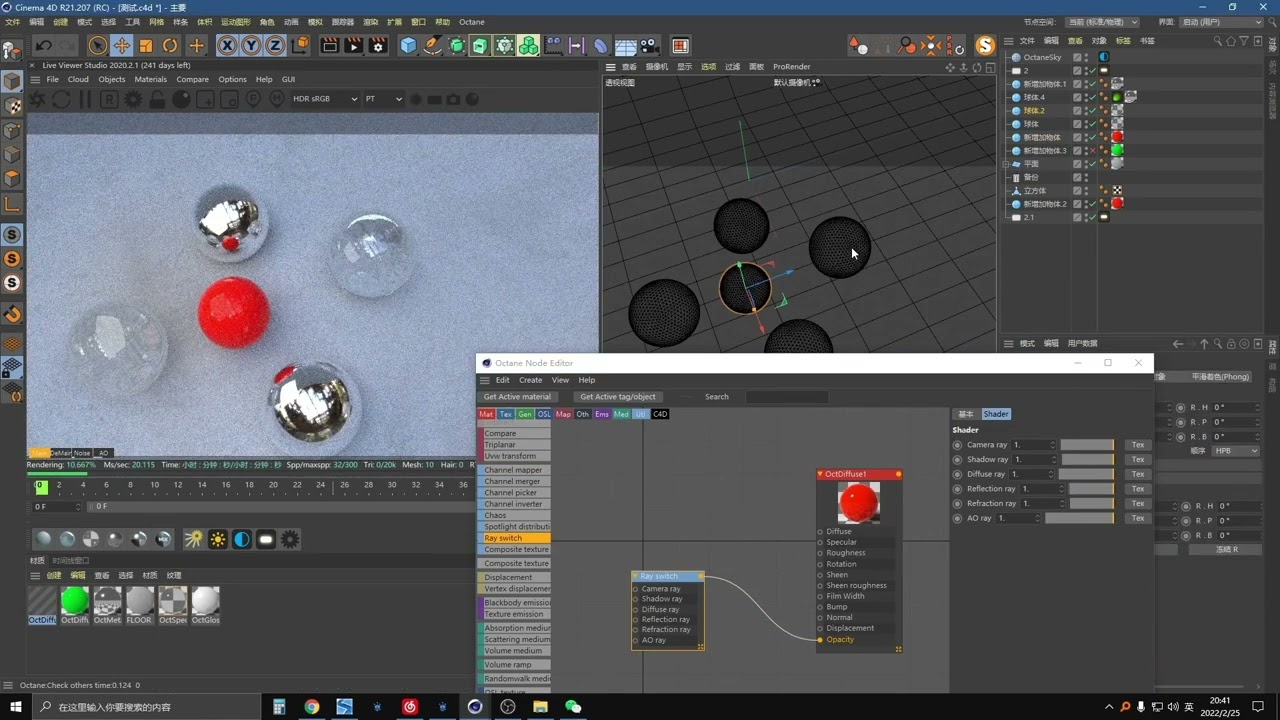Image resolution: width=1280 pixels, height=720 pixels.
Task: Click Node Editor Search field
Action: pos(787,397)
